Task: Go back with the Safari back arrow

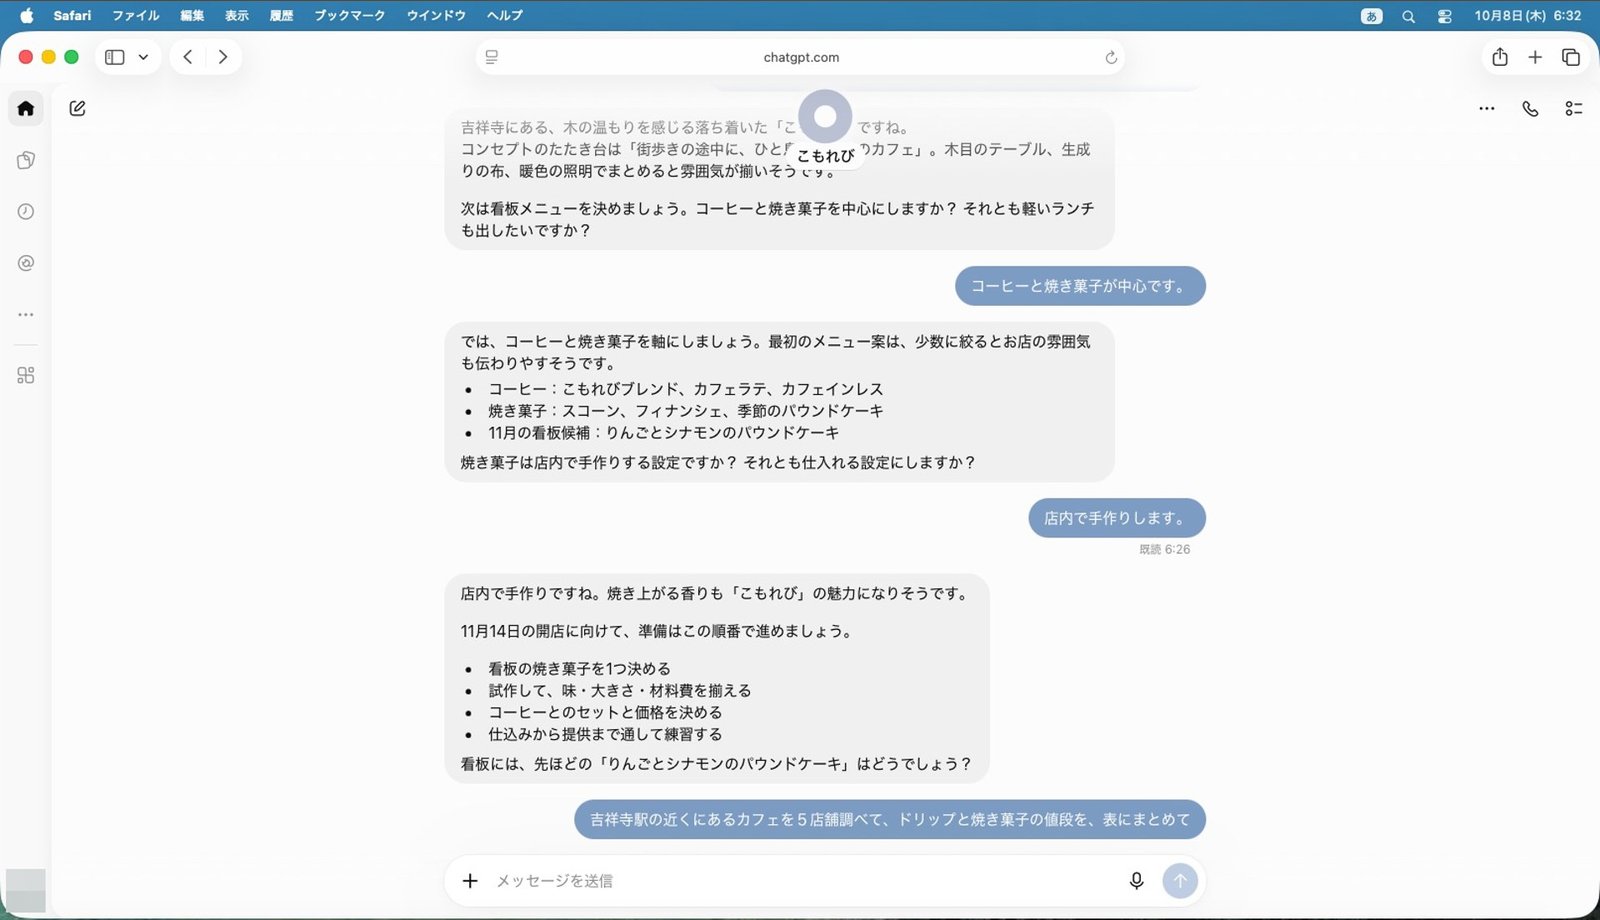Action: pos(188,57)
